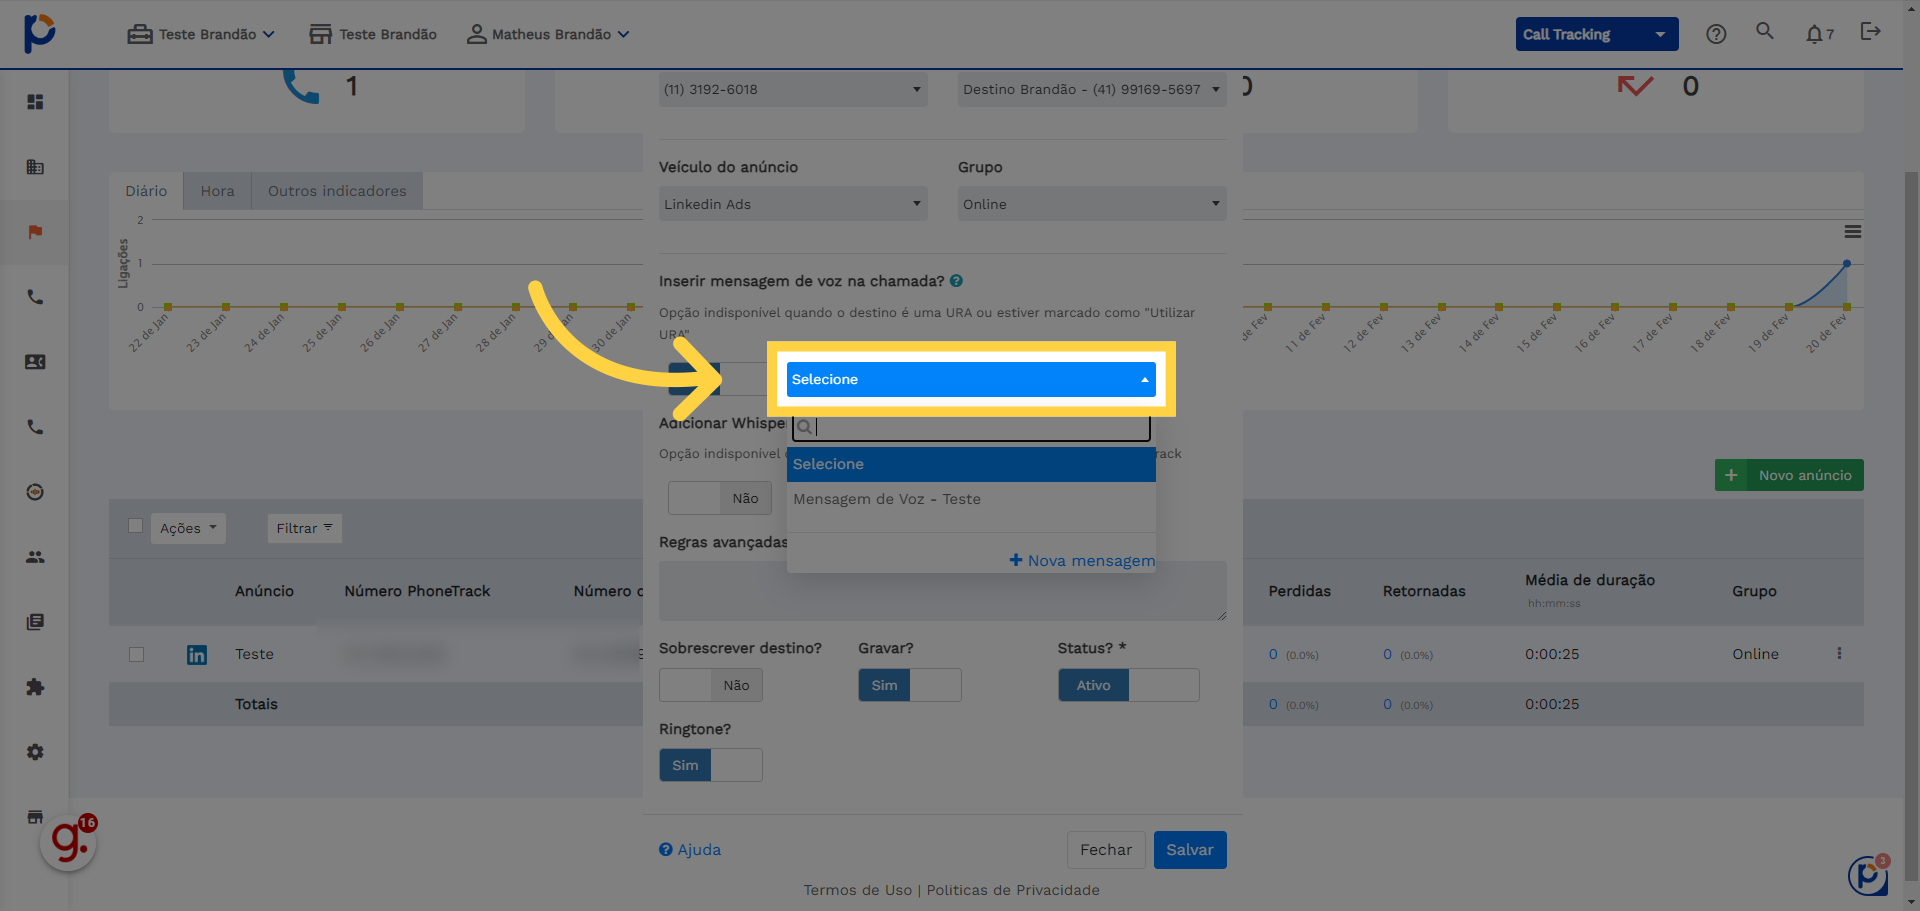Open the Veículo do anúncio Linkedin Ads dropdown
Image resolution: width=1920 pixels, height=911 pixels.
[x=793, y=204]
